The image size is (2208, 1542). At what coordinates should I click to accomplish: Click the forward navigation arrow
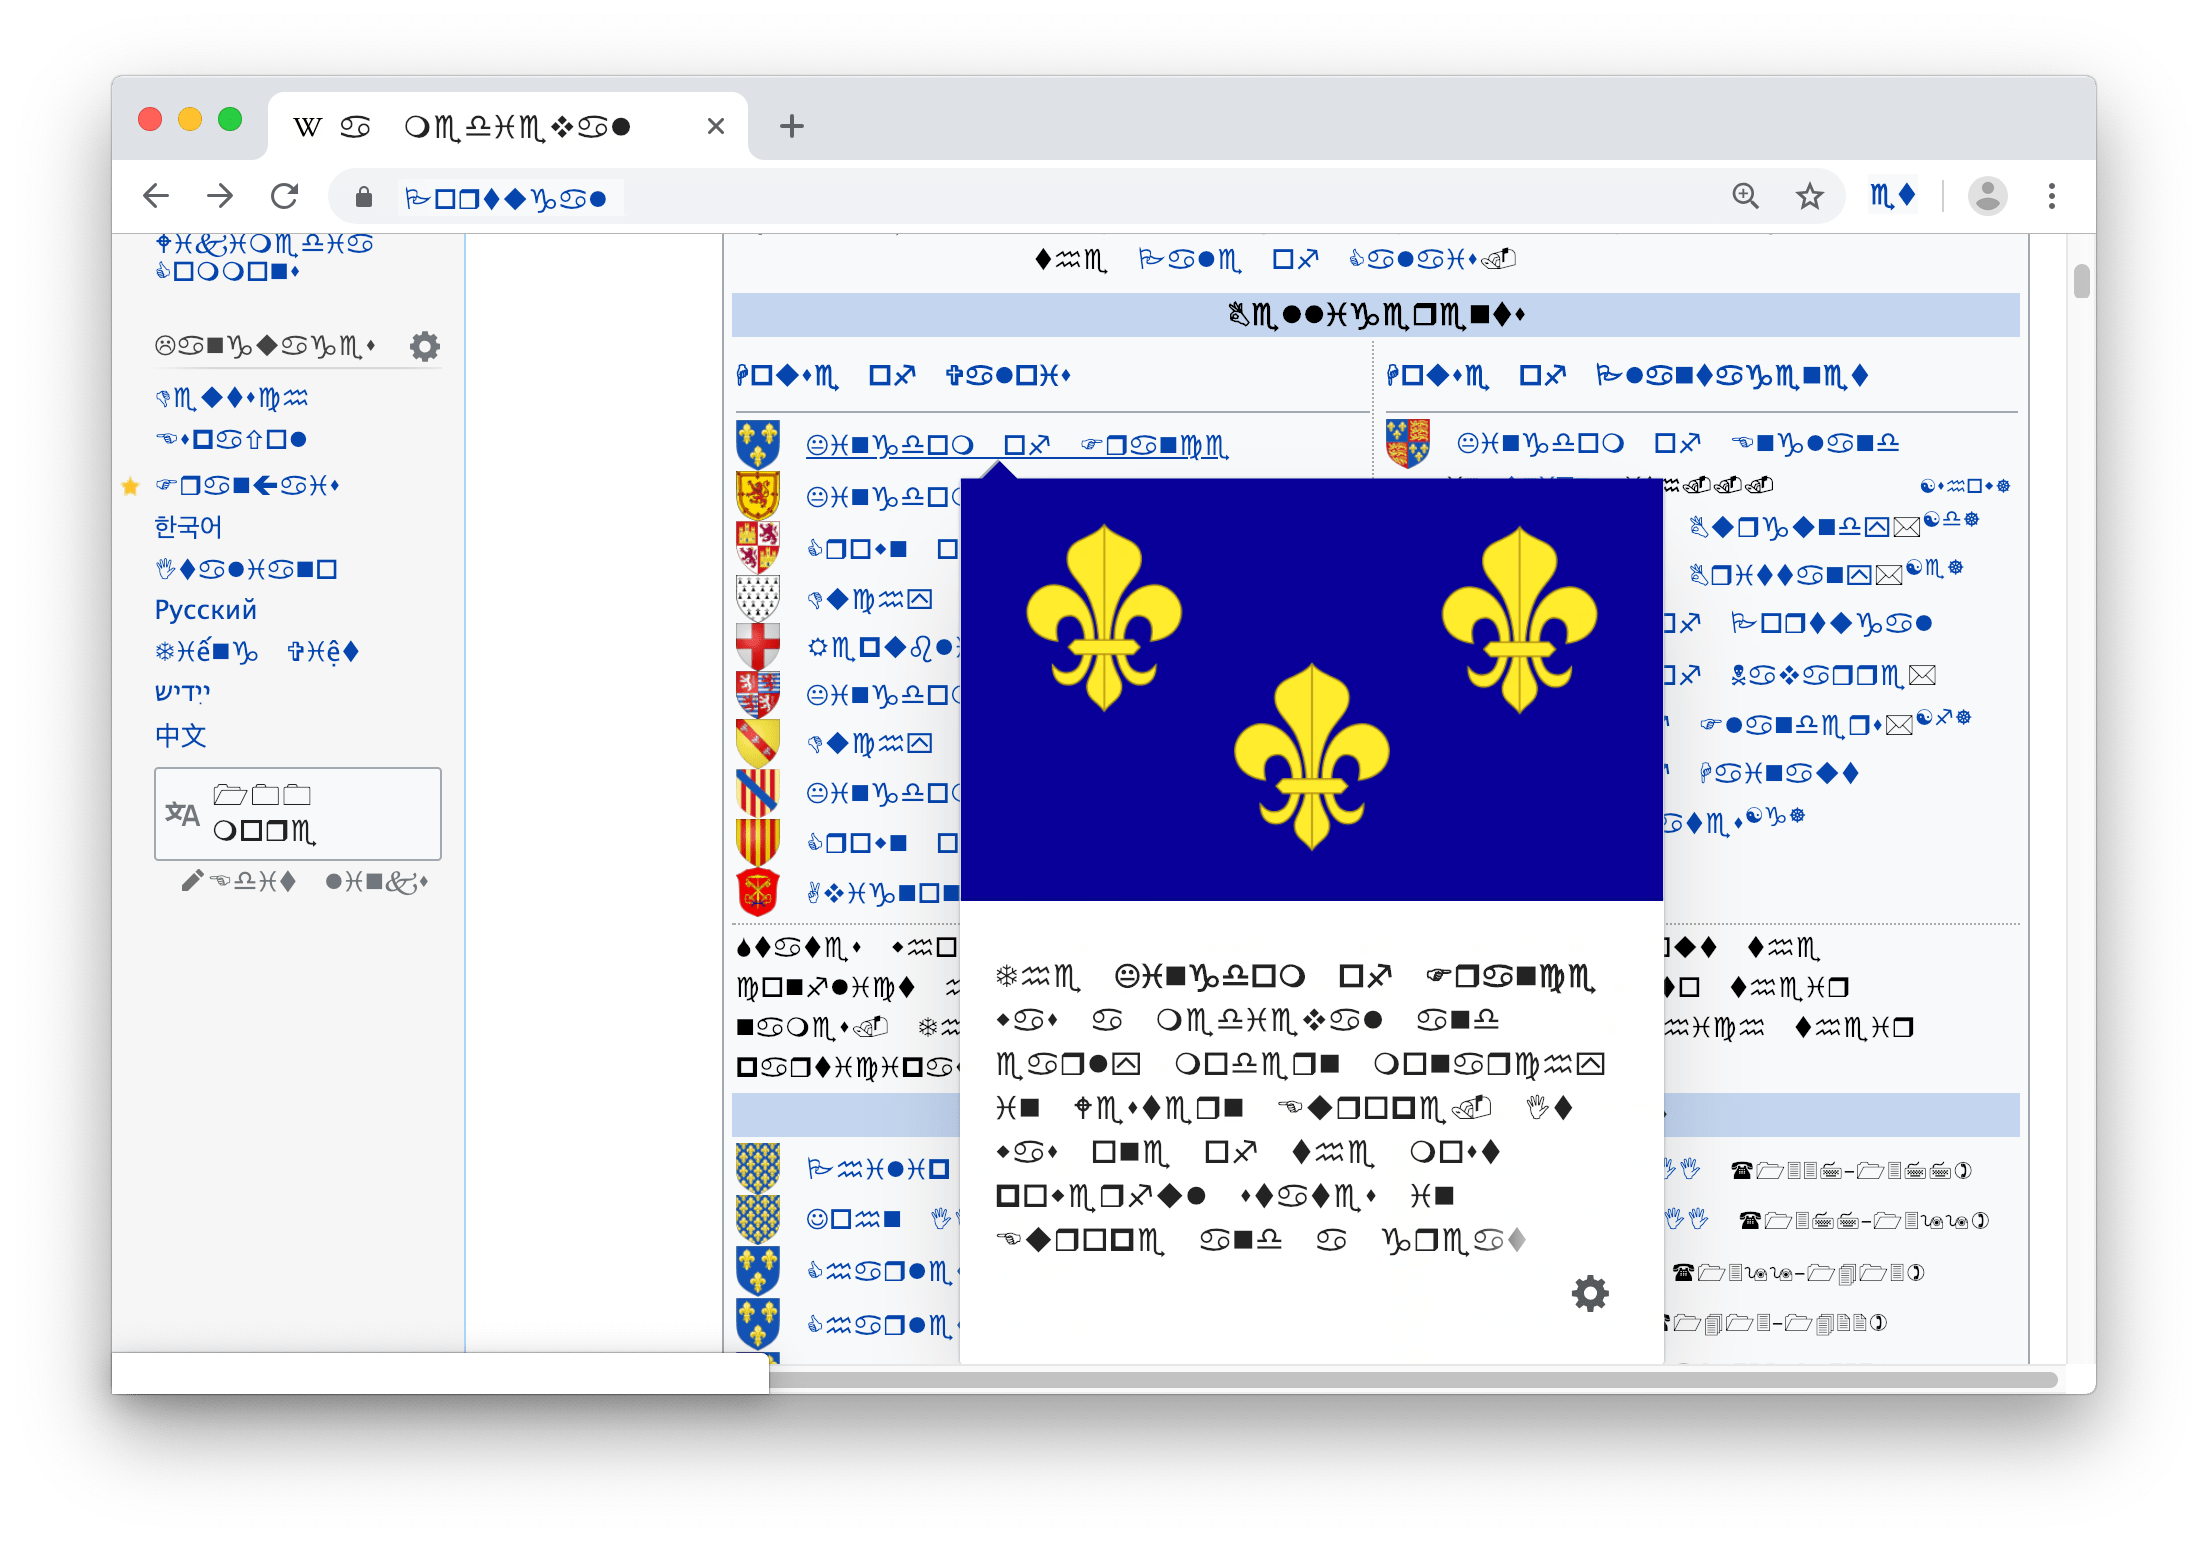220,196
